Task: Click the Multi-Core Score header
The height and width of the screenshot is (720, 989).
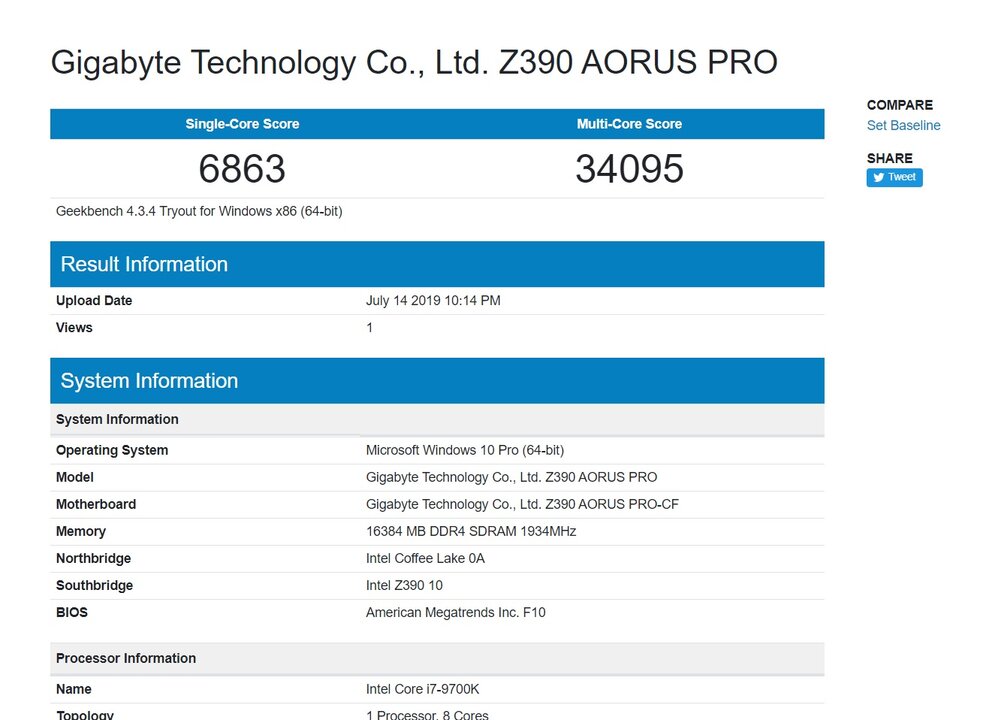Action: coord(629,124)
